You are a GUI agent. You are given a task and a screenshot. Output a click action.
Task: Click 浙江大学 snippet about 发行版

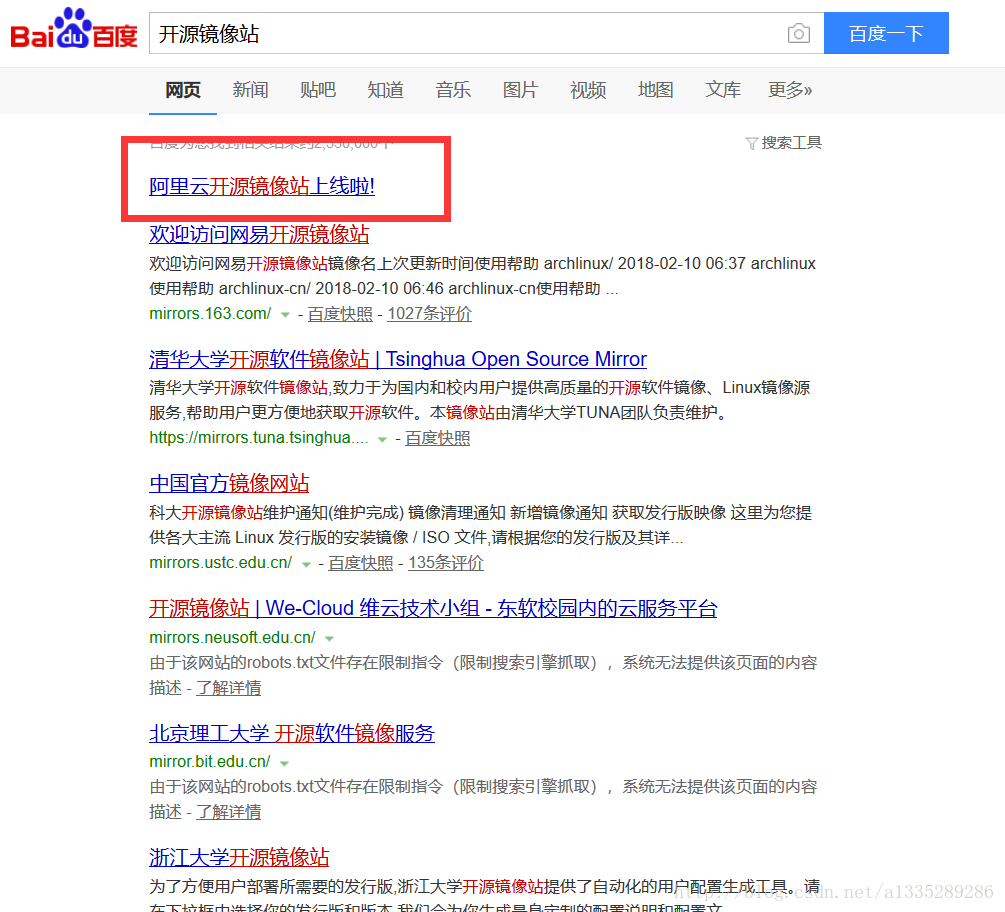coord(485,895)
